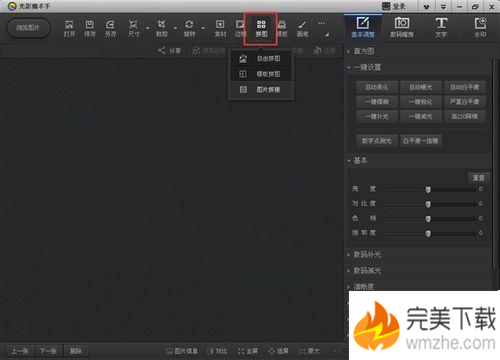Choose 图片拼接 from the collage menu
Viewport: 500px width, 360px height.
click(261, 89)
